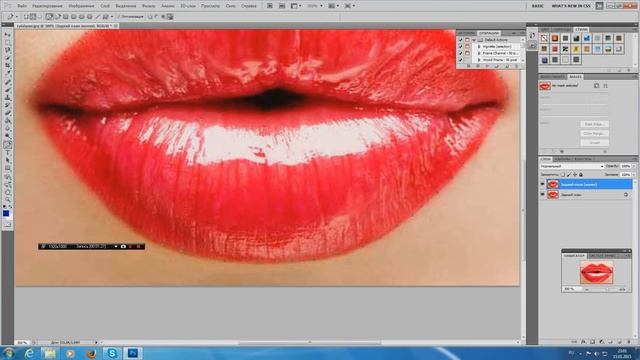Expand the Frame Channel action

coord(479,53)
